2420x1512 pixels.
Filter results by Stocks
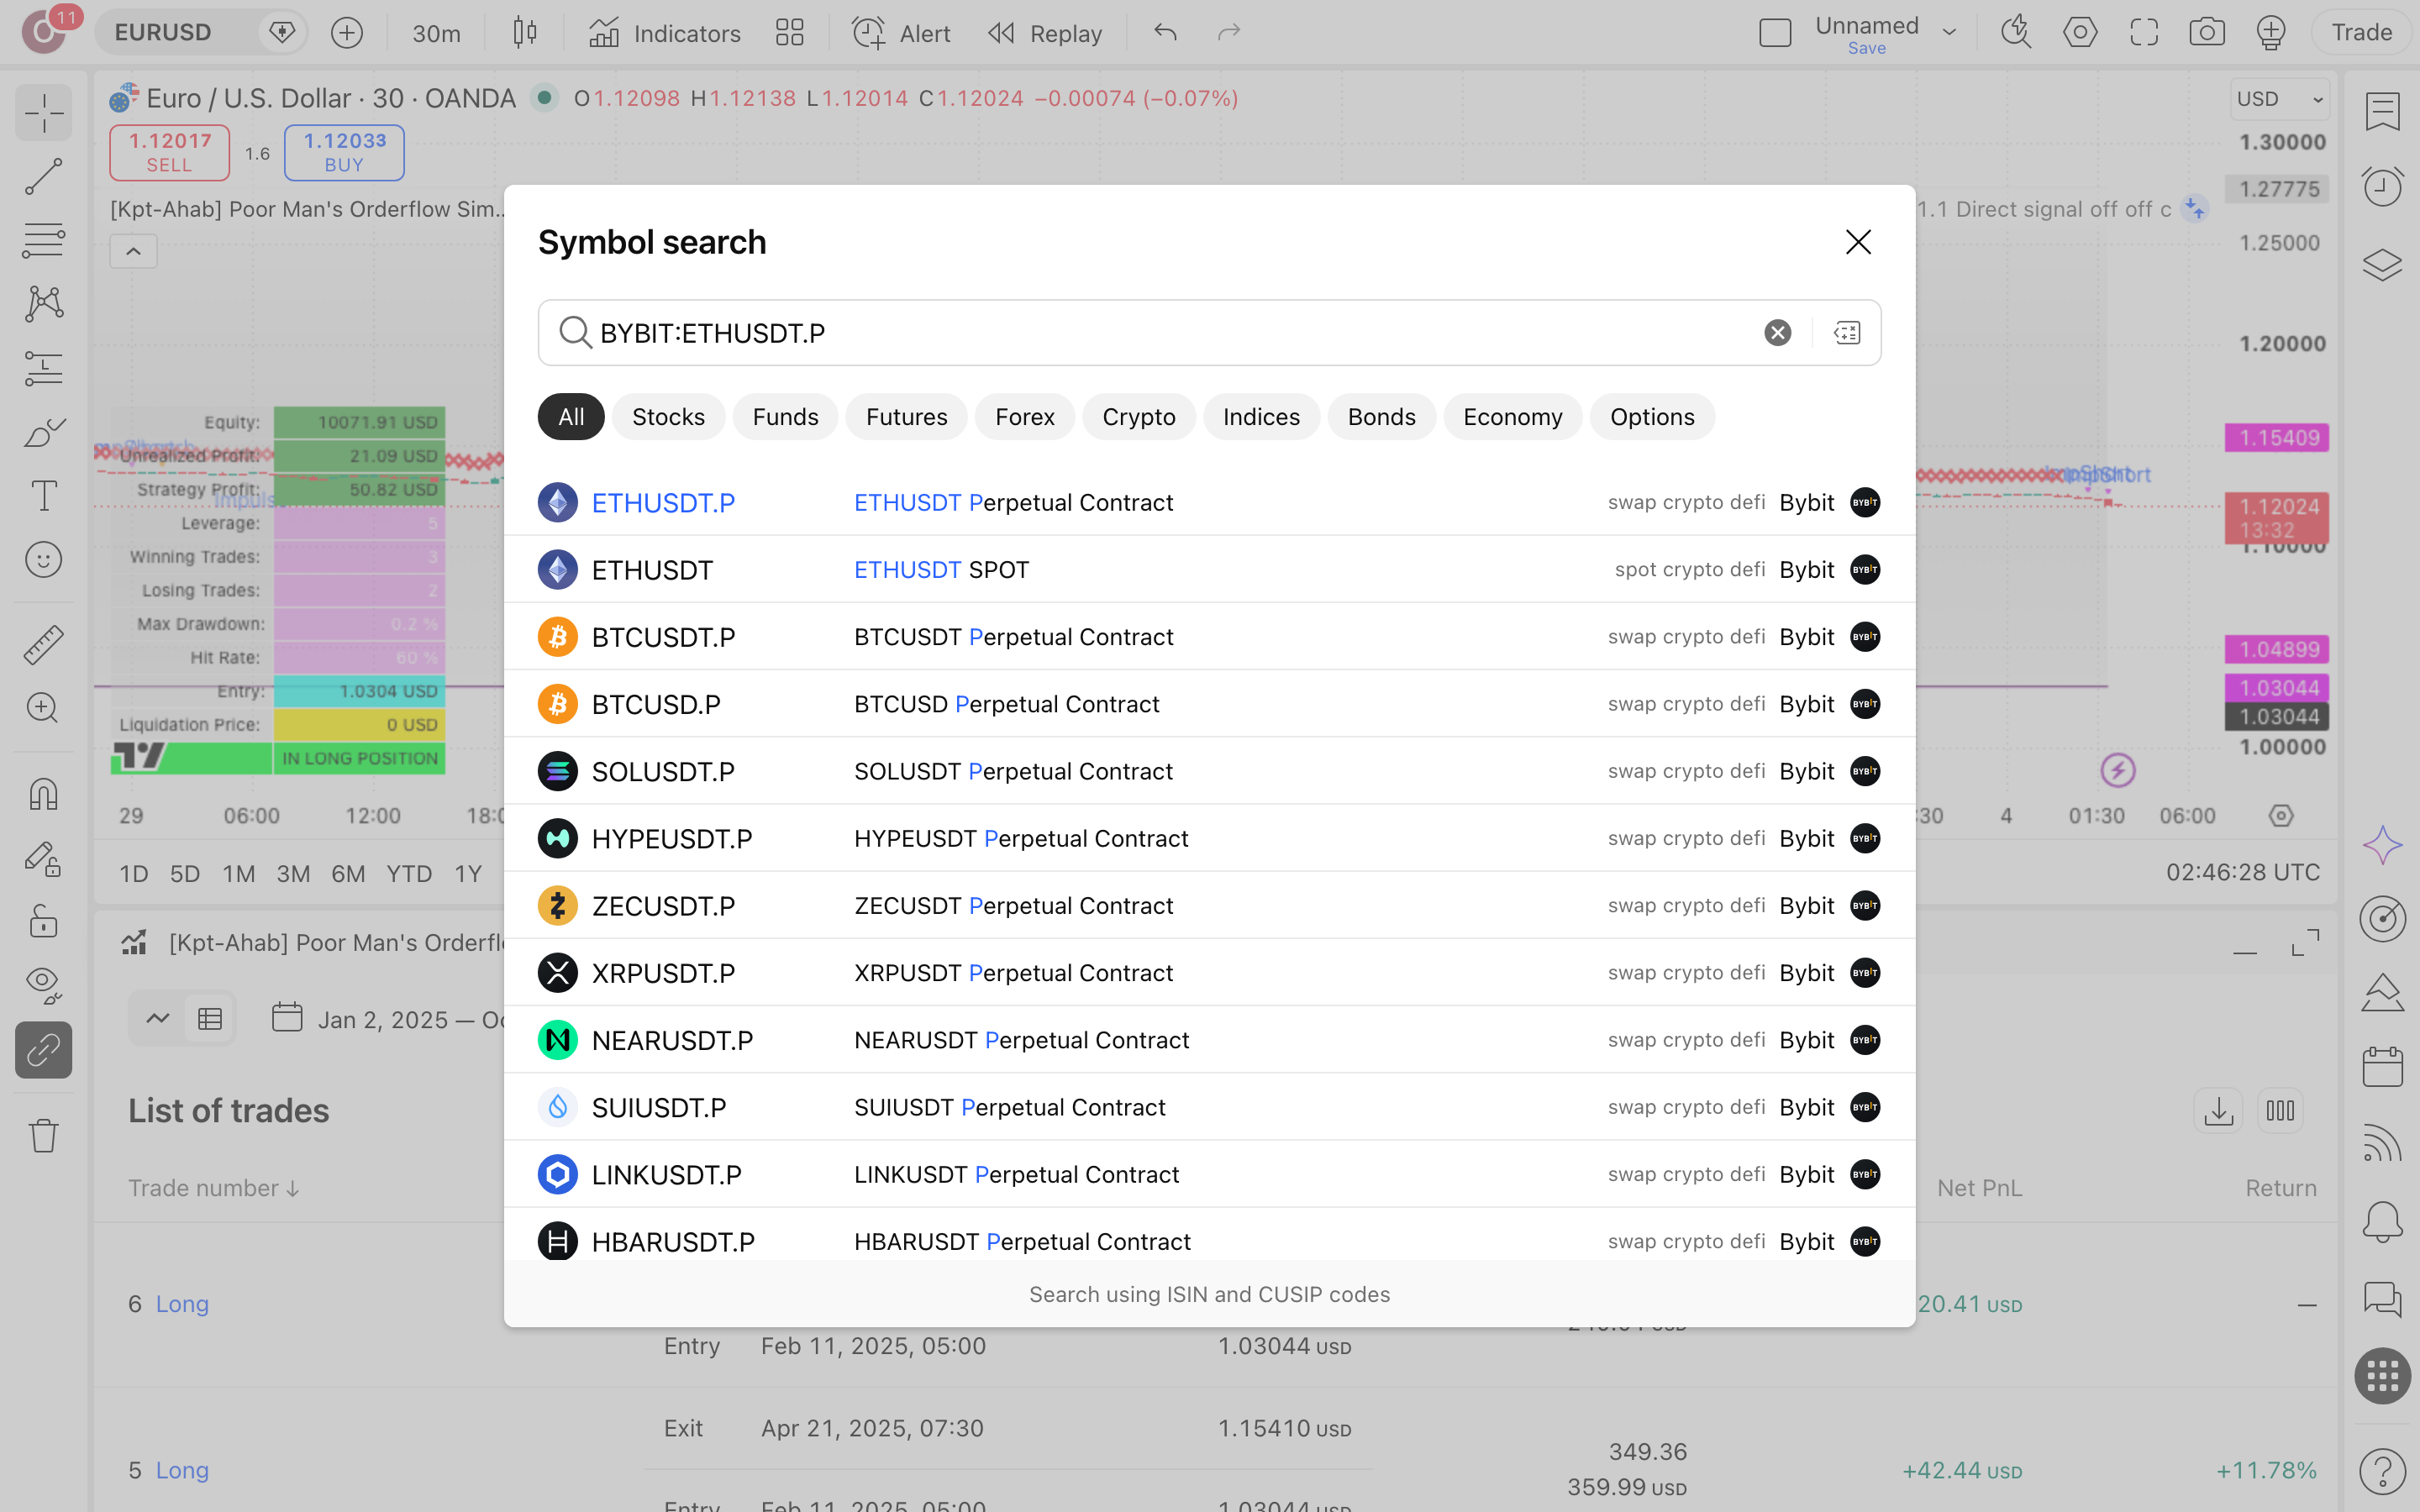(x=668, y=417)
